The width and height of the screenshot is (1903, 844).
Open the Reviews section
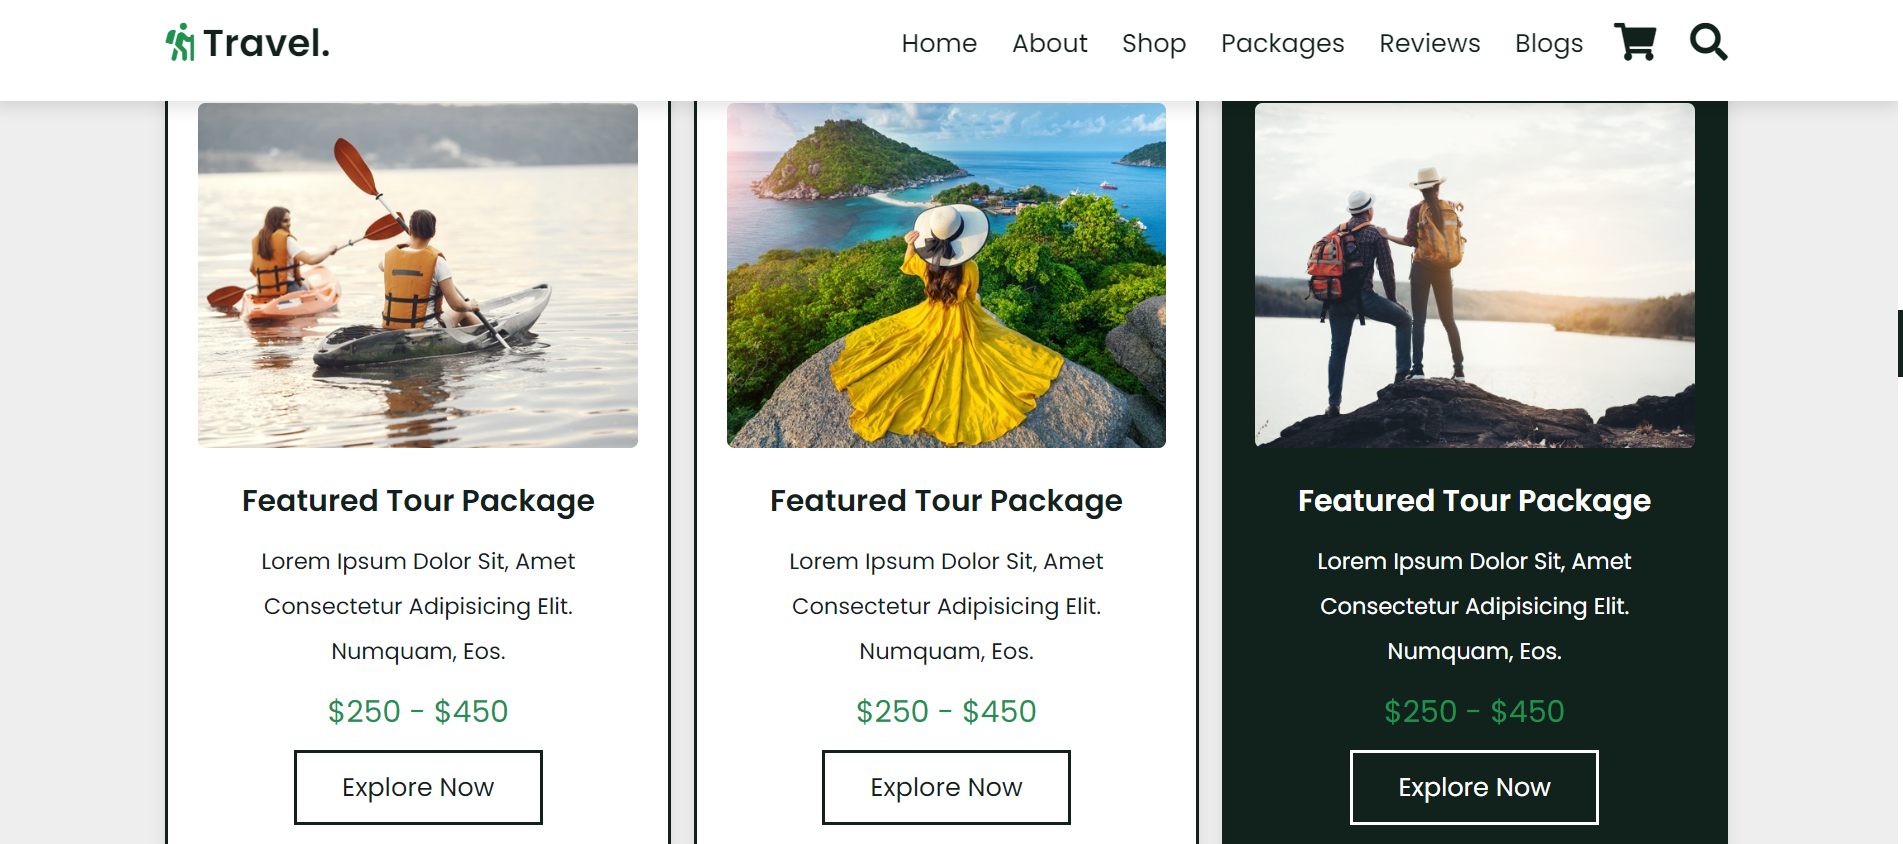click(1429, 43)
